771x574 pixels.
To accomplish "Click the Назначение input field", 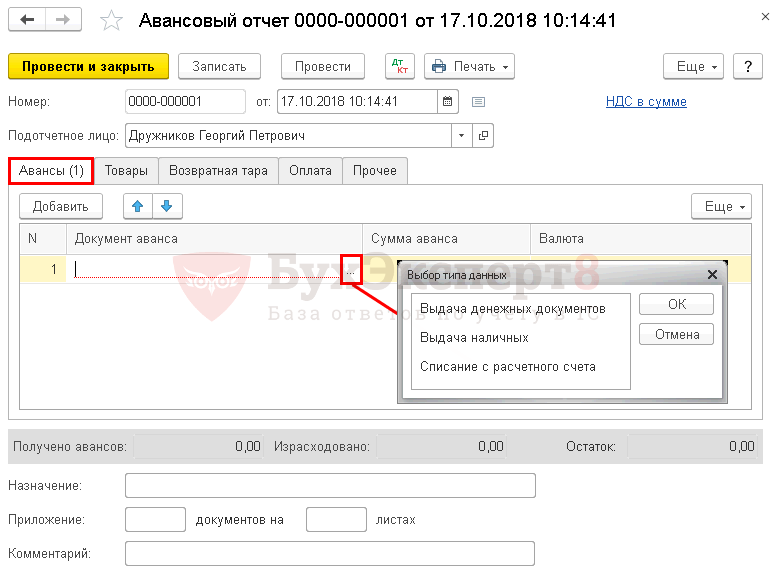I will [x=330, y=486].
